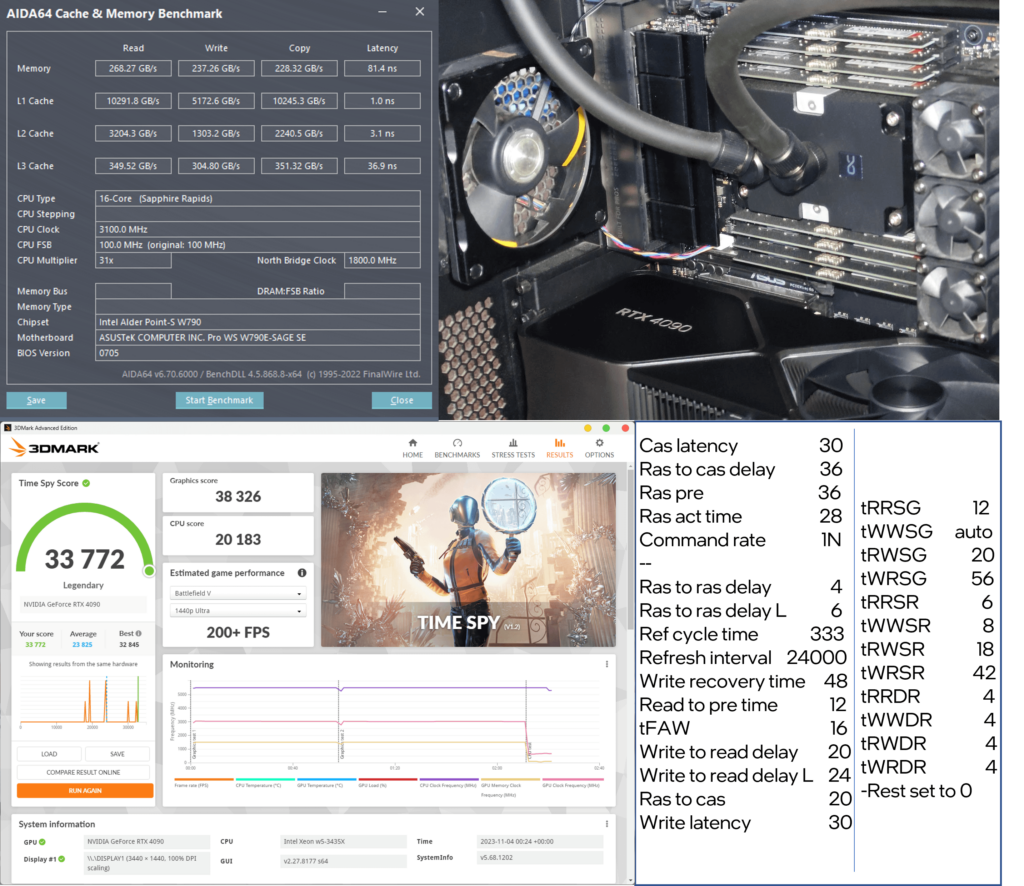Click the Chipset Intel Alder Point-S W790 field
Image resolution: width=1024 pixels, height=886 pixels.
click(257, 322)
